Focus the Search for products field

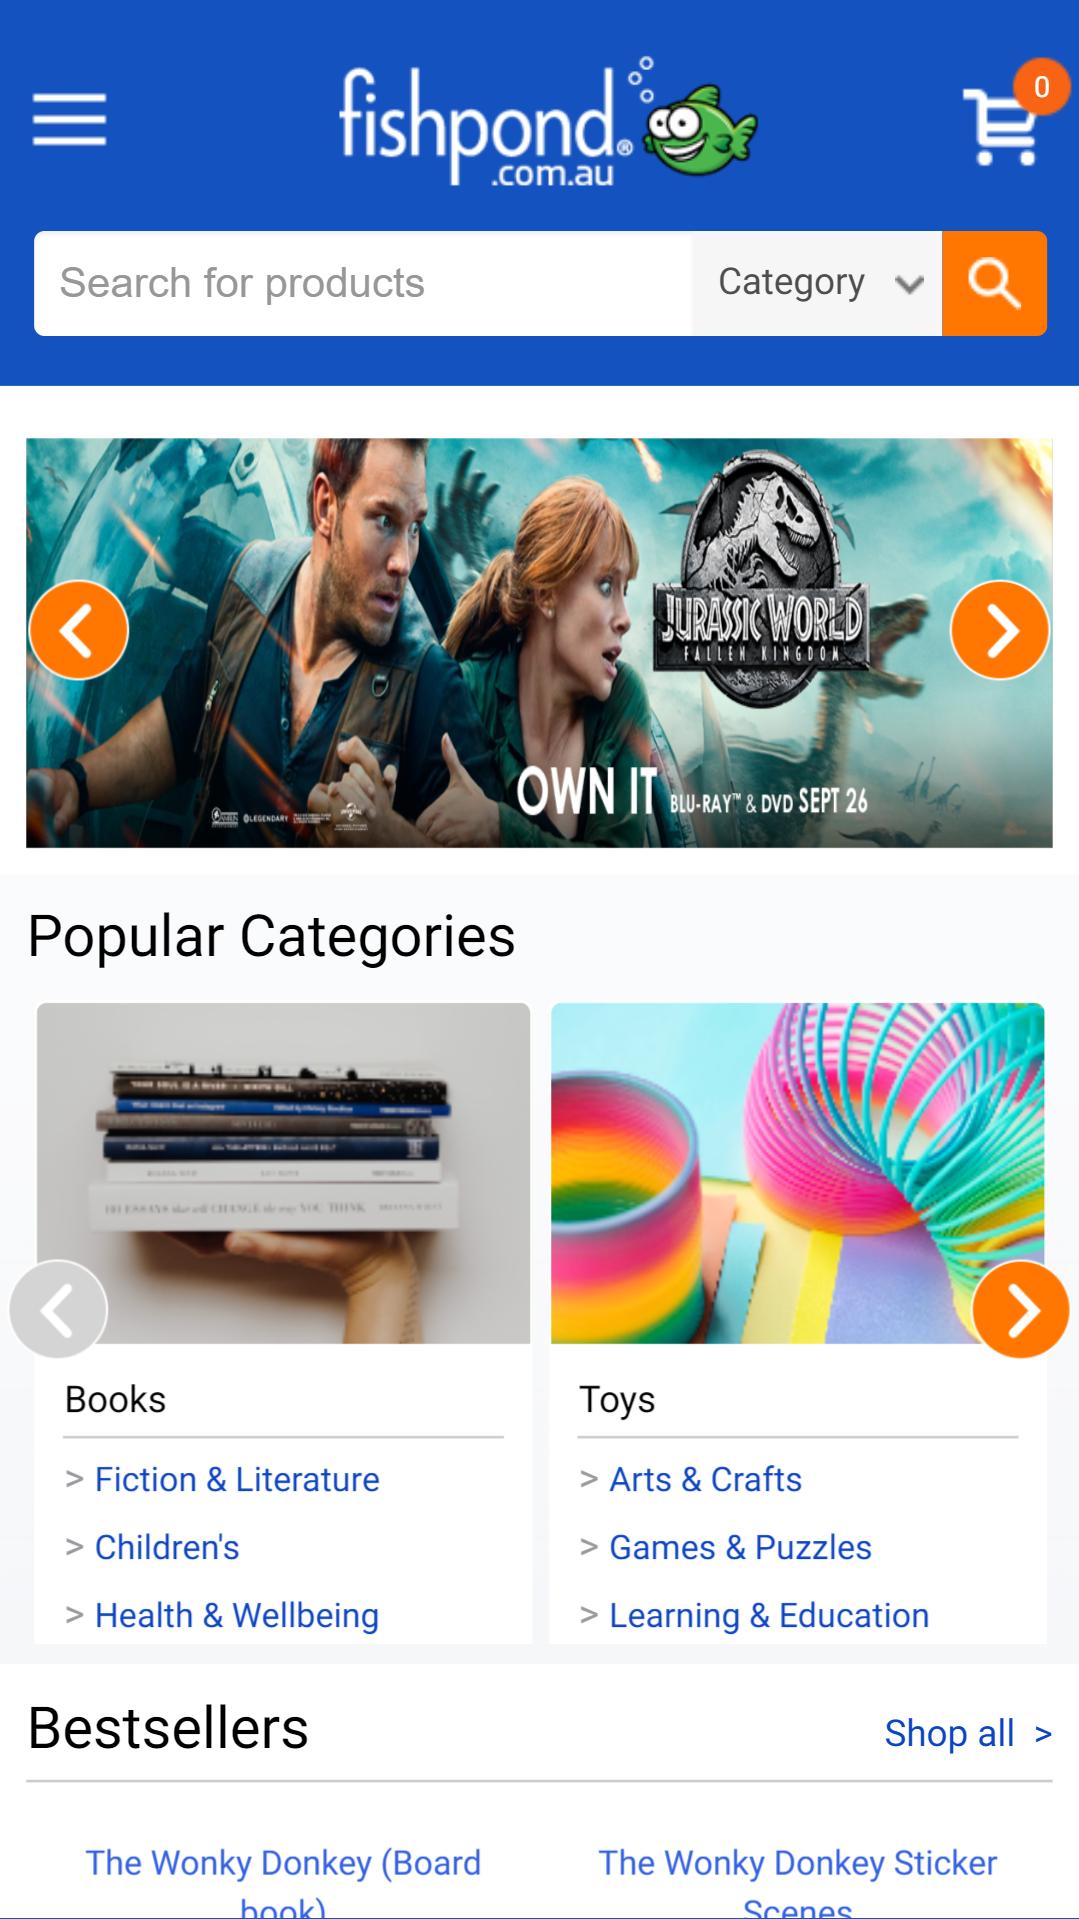(362, 283)
